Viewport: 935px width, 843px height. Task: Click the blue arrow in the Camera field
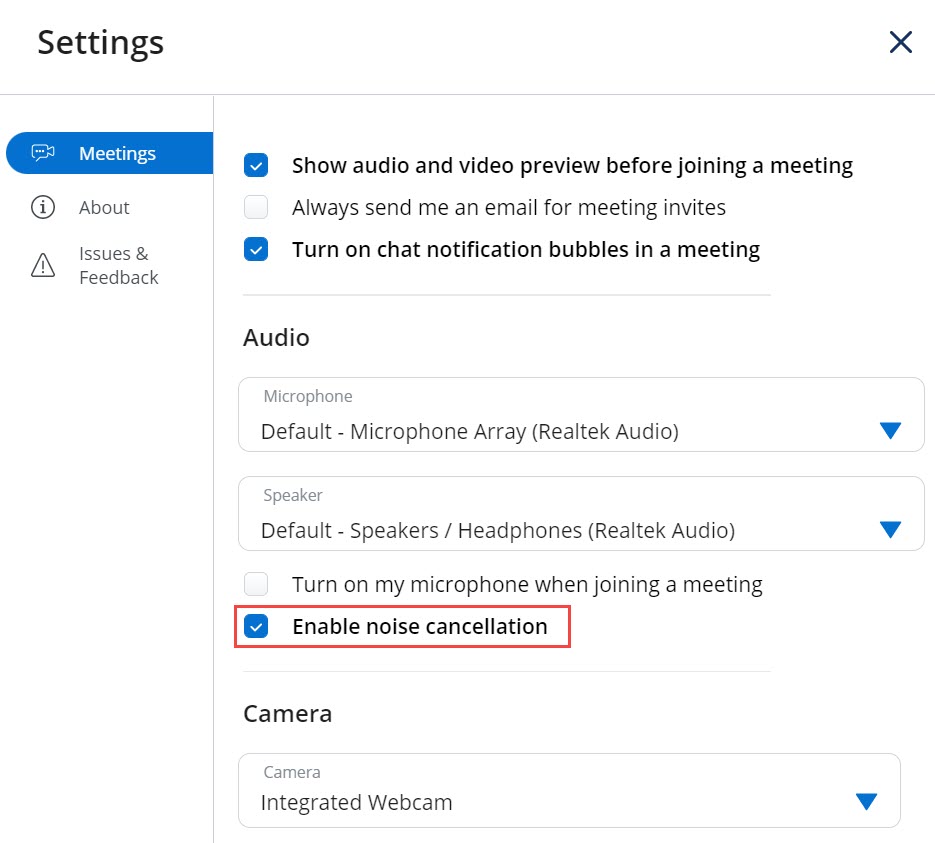pyautogui.click(x=866, y=801)
